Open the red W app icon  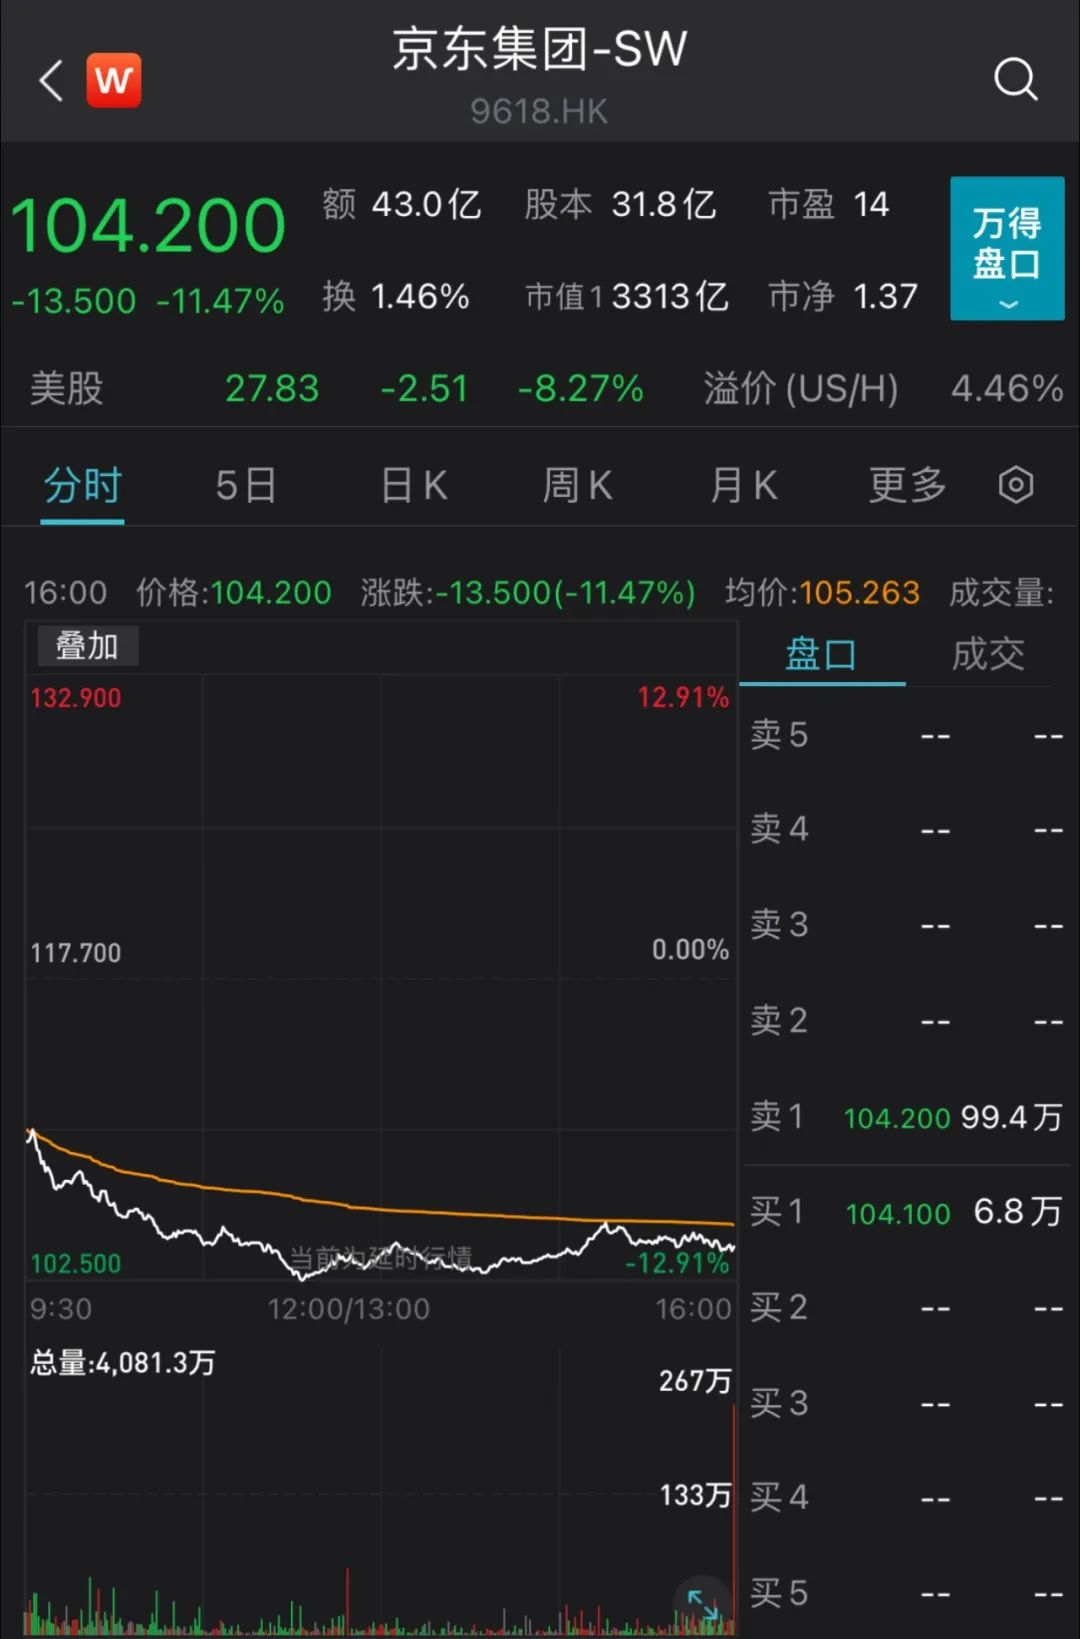(113, 80)
